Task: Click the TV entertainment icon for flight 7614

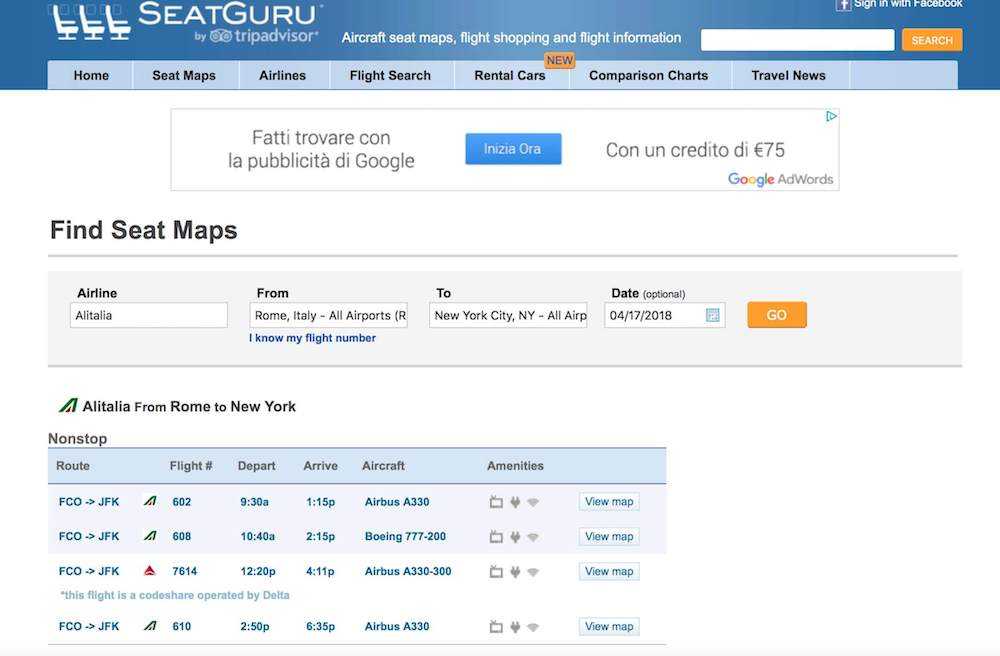Action: [x=496, y=572]
